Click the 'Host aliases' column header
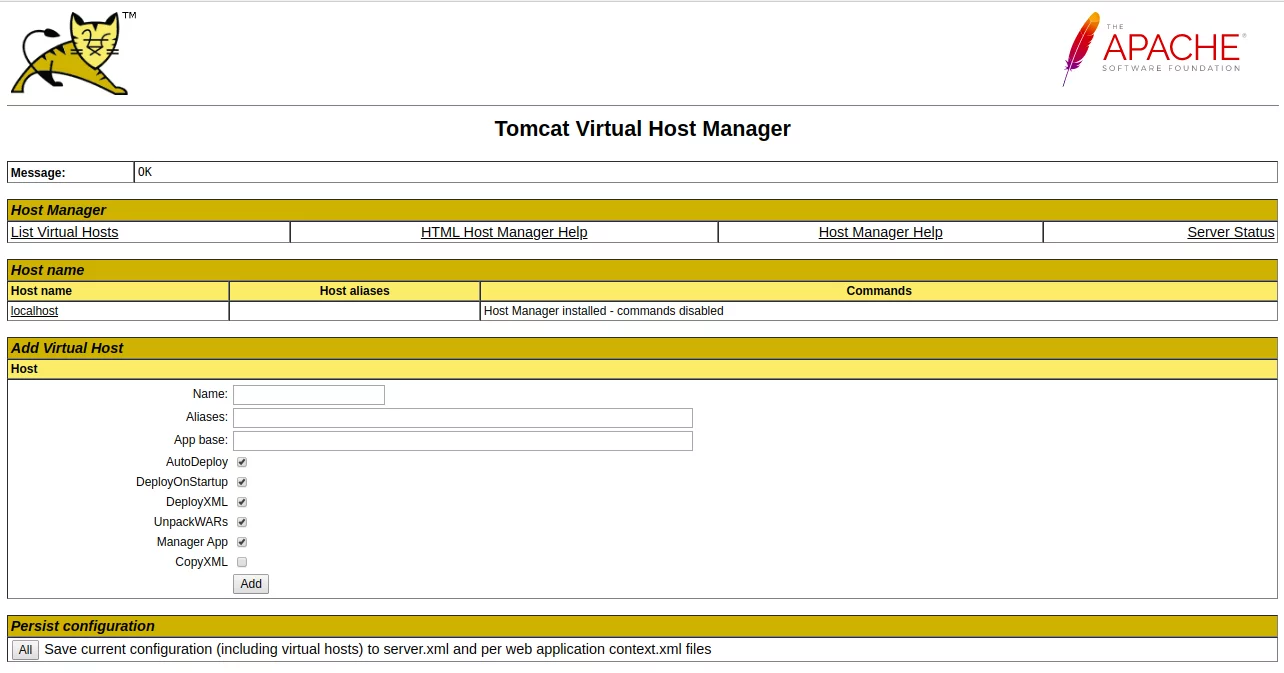Screen dimensions: 1284x673 pos(355,291)
